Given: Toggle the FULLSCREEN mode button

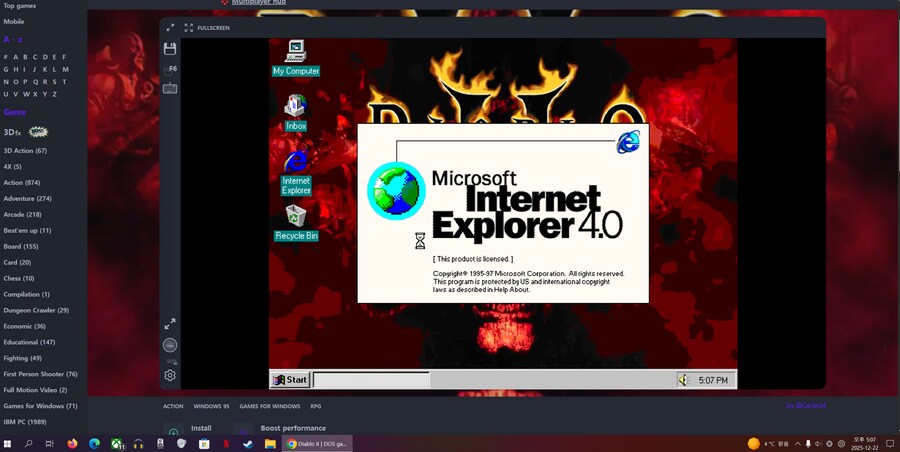Looking at the screenshot, I should (207, 28).
